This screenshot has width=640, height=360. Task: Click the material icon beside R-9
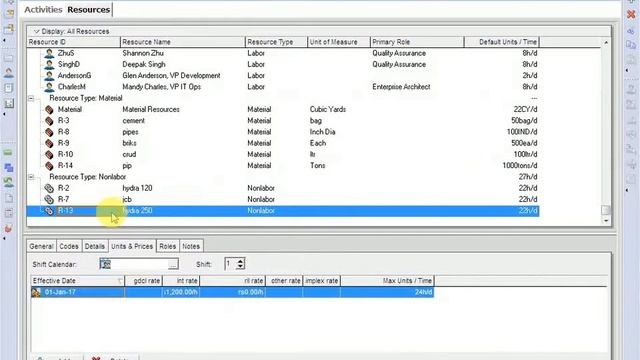pos(49,143)
